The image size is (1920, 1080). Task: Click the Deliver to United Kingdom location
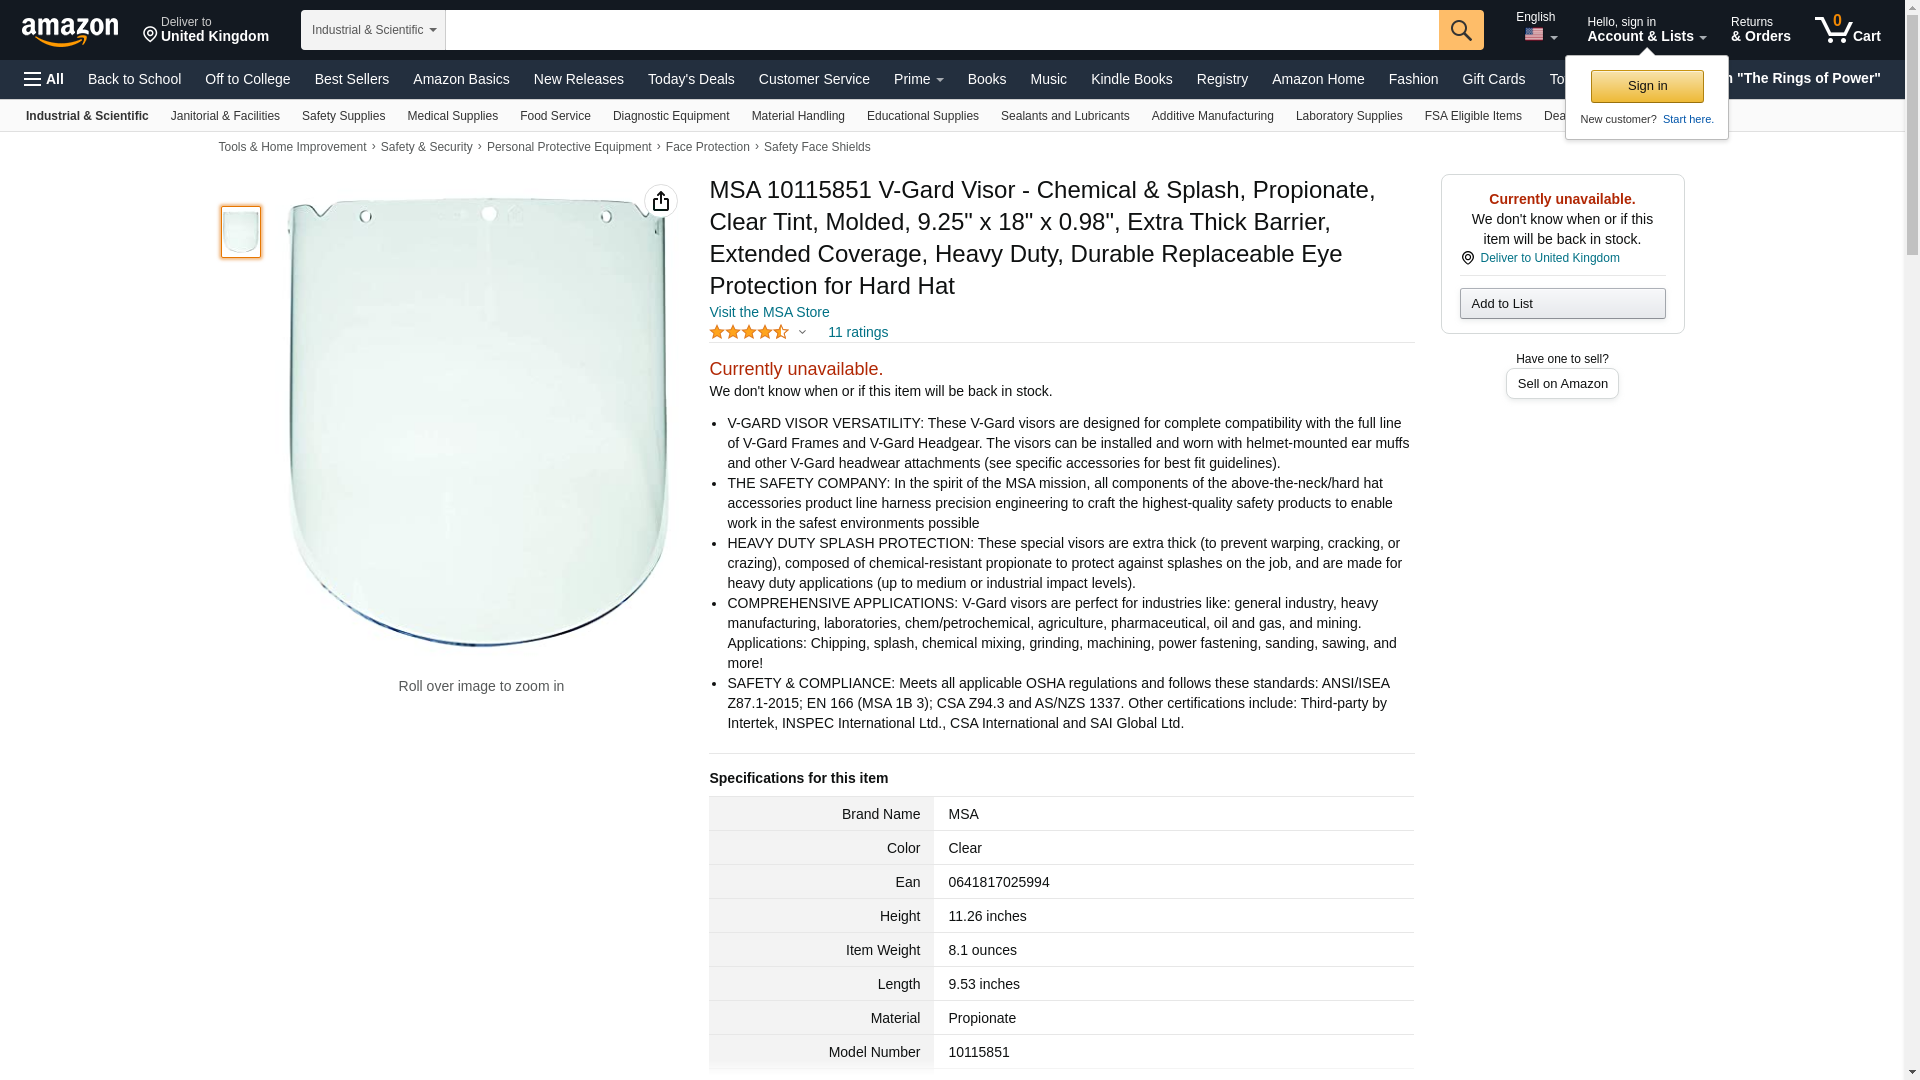(206, 30)
